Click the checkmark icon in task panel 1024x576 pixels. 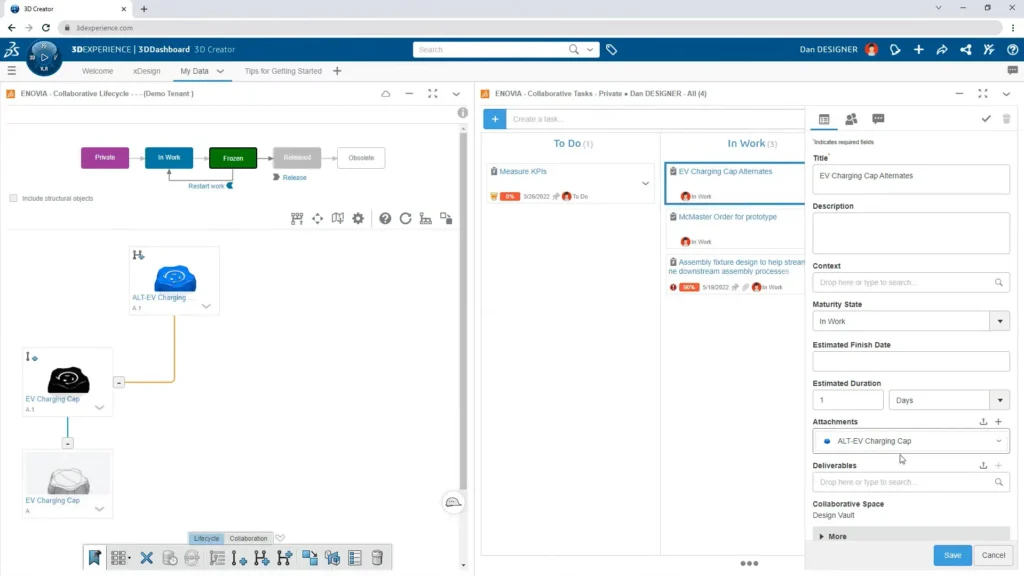pos(986,119)
